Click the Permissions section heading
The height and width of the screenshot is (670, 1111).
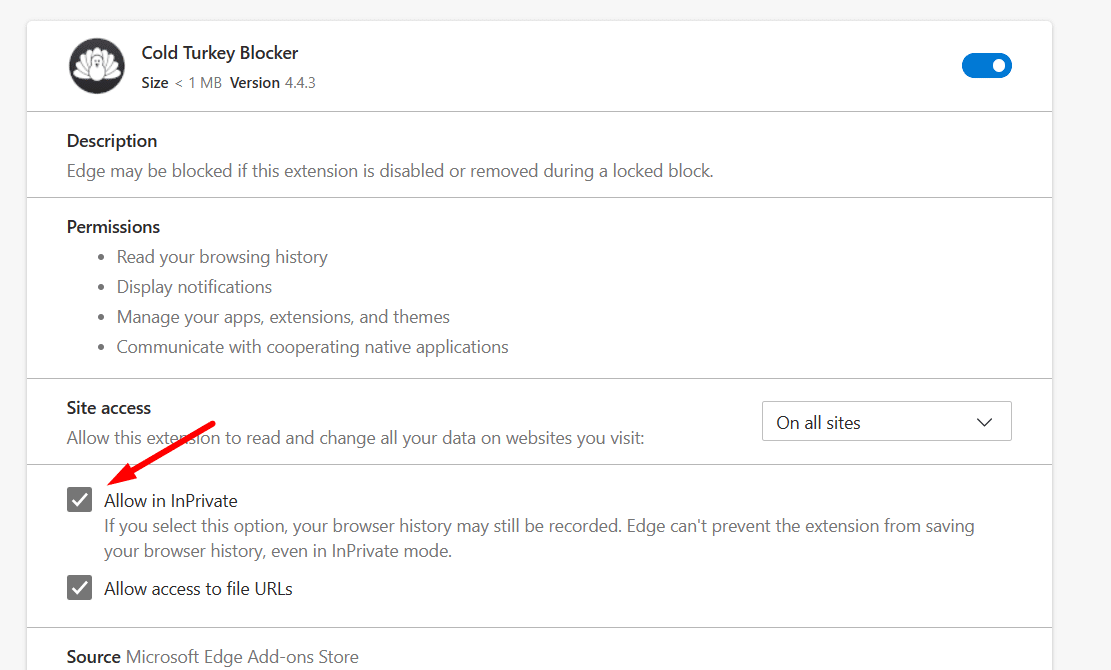(x=113, y=227)
